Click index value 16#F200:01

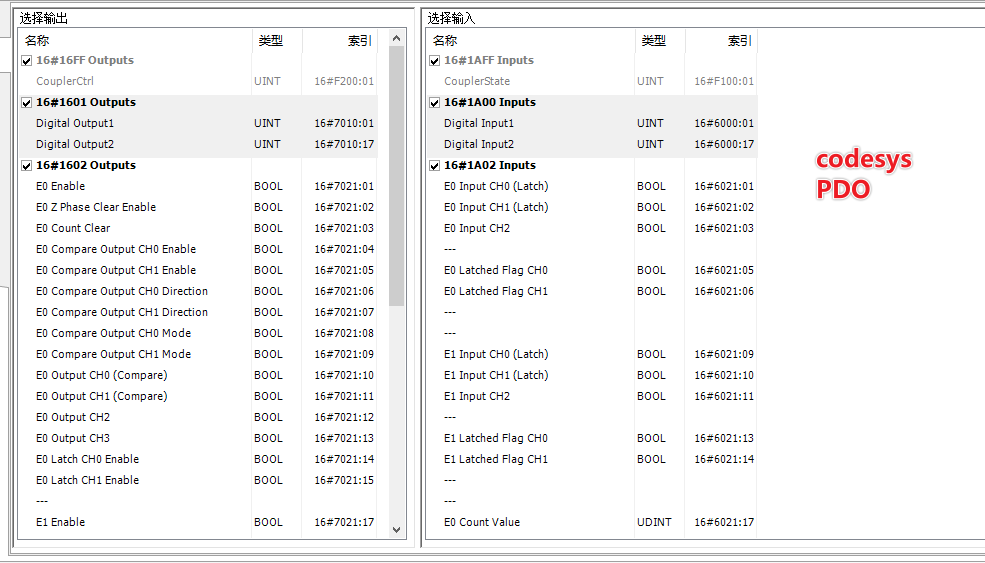[344, 81]
